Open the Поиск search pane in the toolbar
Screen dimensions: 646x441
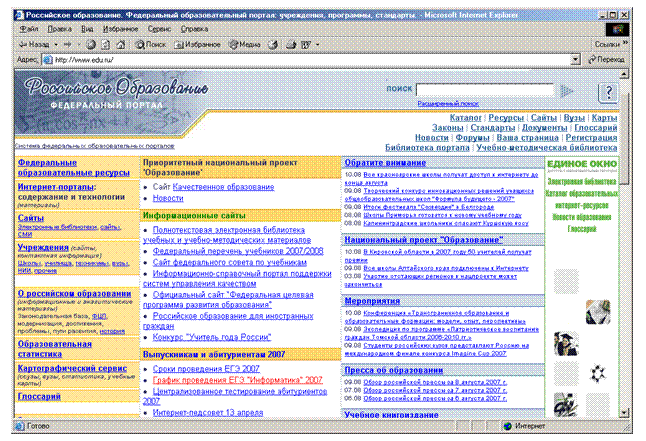coord(150,45)
